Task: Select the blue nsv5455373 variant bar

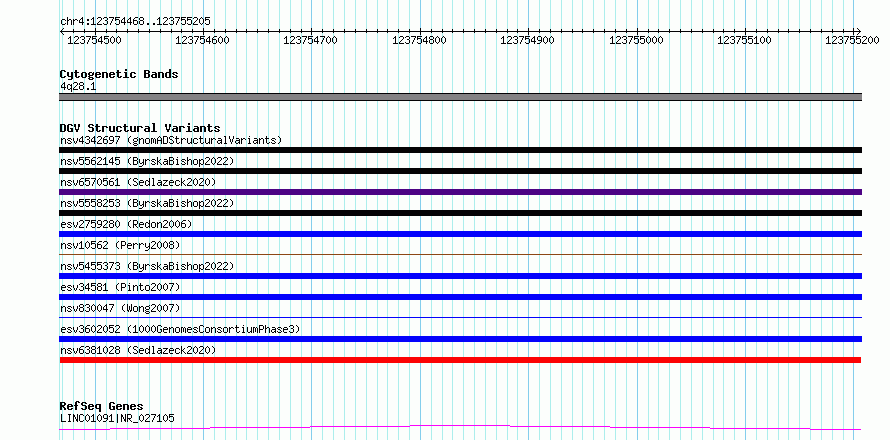Action: point(460,276)
